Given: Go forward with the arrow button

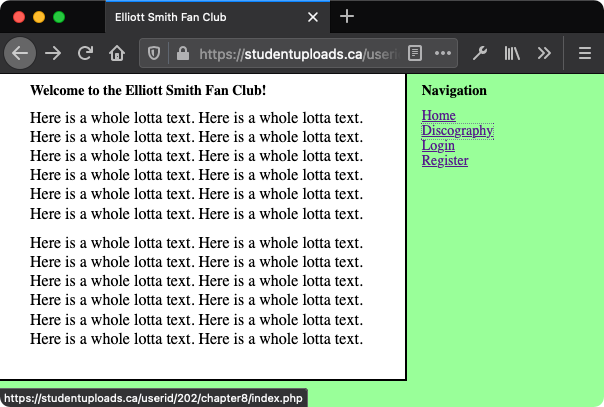Looking at the screenshot, I should pyautogui.click(x=53, y=53).
